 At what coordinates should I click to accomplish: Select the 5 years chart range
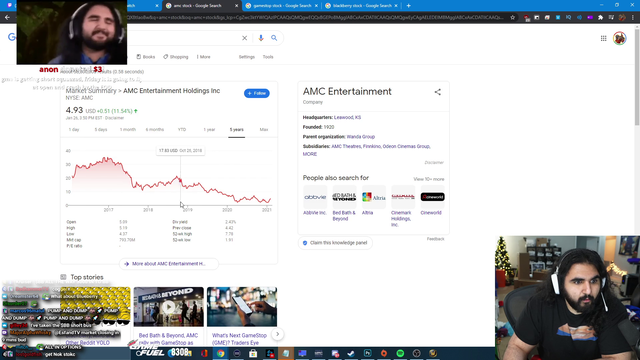pyautogui.click(x=236, y=130)
